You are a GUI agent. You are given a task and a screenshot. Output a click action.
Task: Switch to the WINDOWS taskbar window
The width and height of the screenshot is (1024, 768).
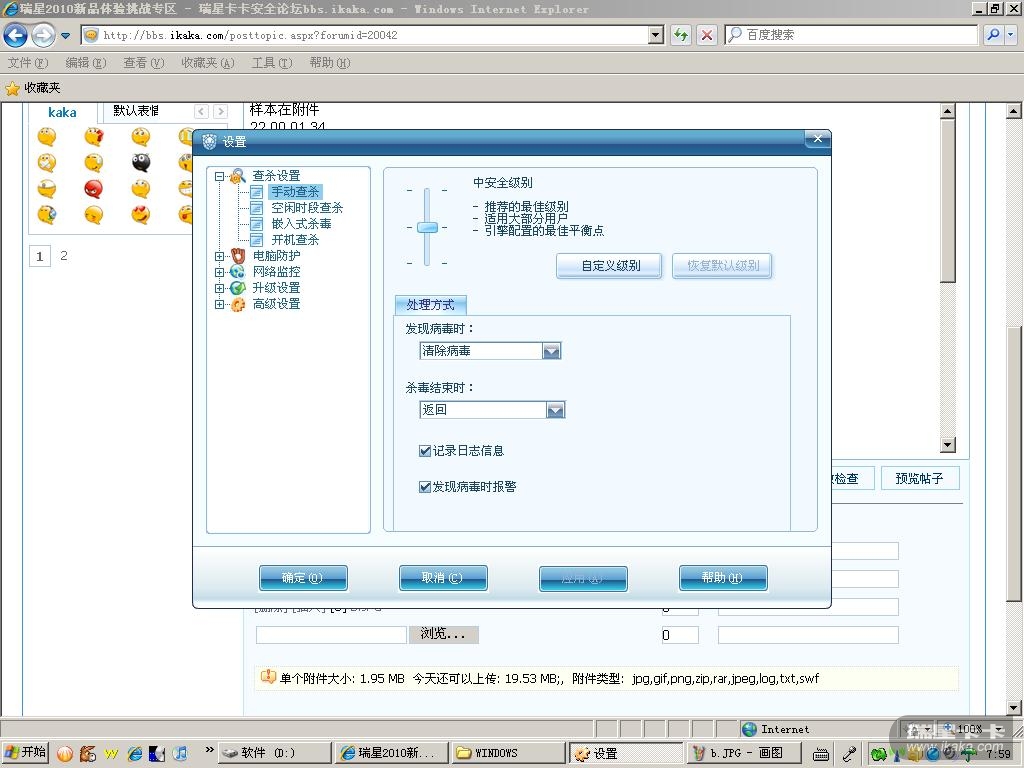click(507, 753)
